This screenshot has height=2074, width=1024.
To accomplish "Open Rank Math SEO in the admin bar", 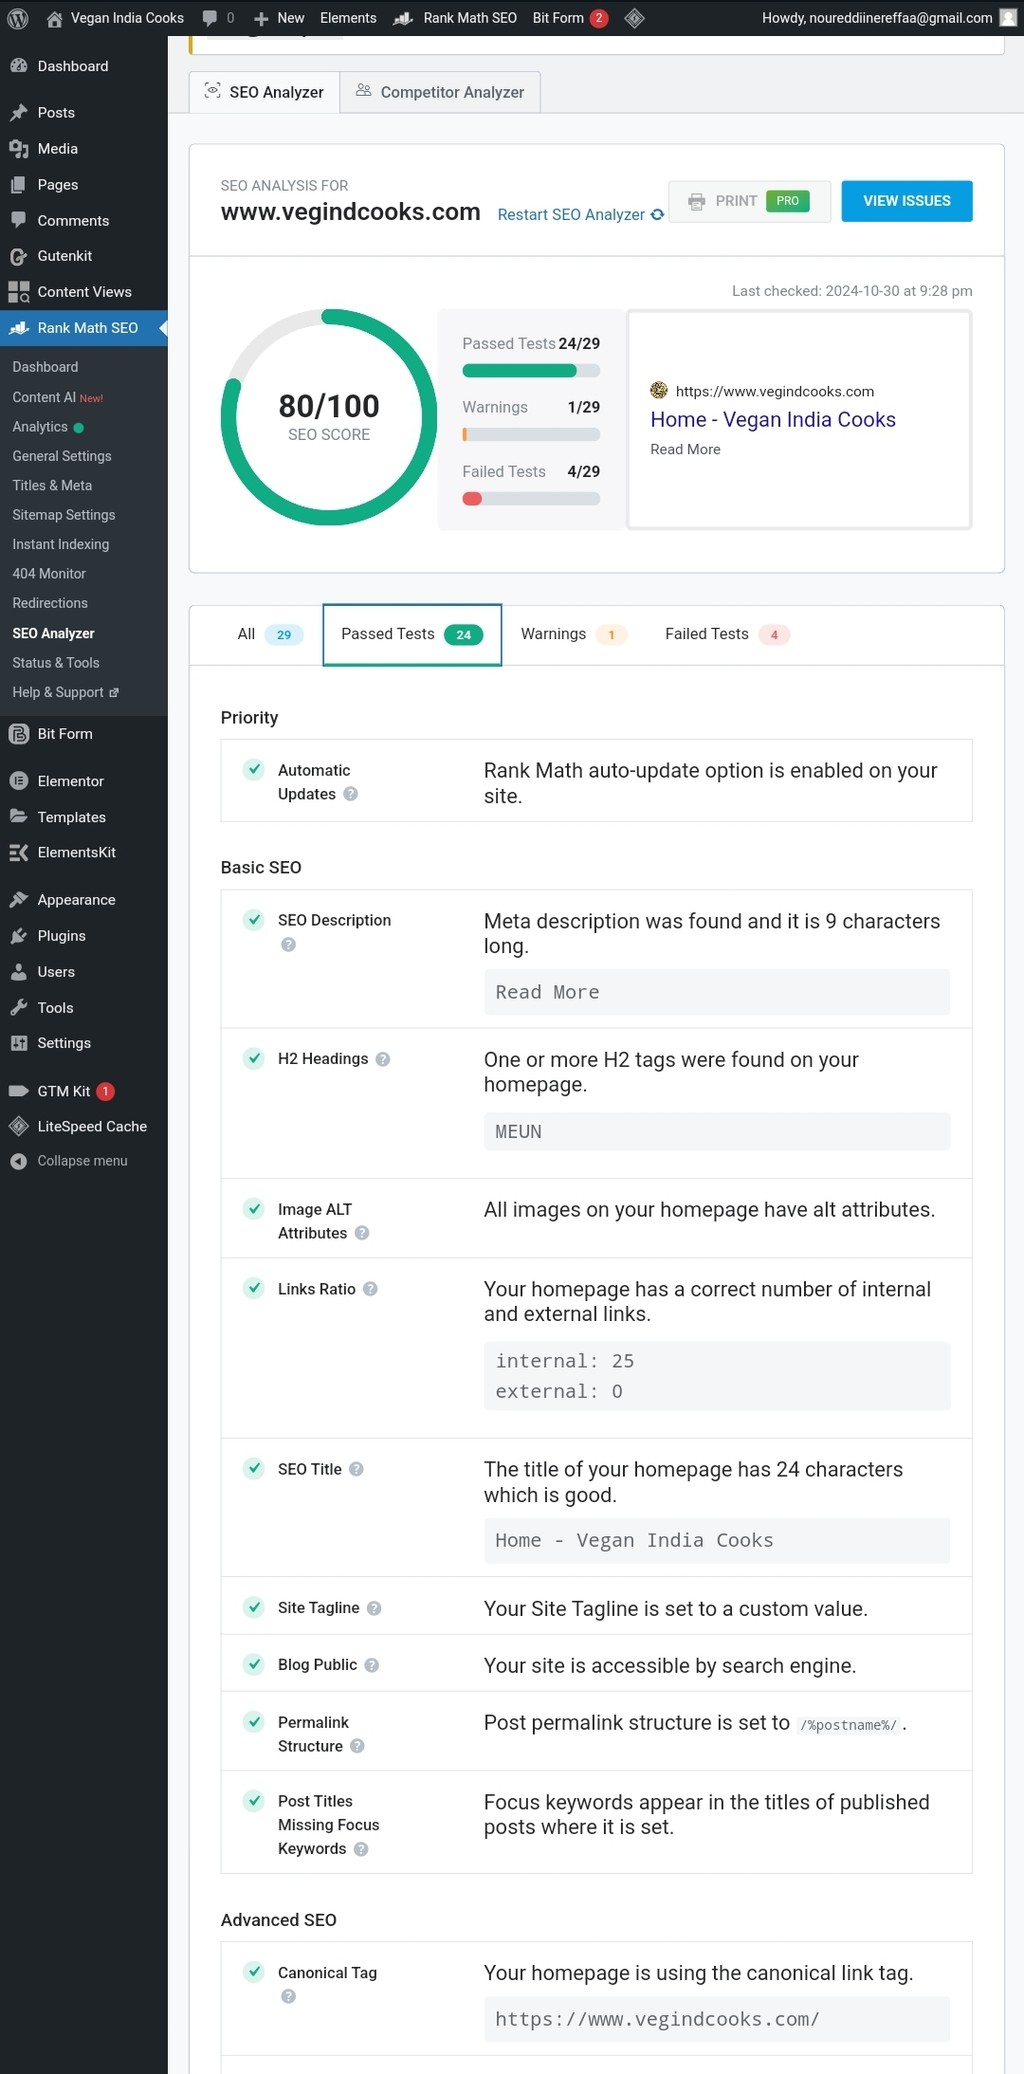I will 455,18.
